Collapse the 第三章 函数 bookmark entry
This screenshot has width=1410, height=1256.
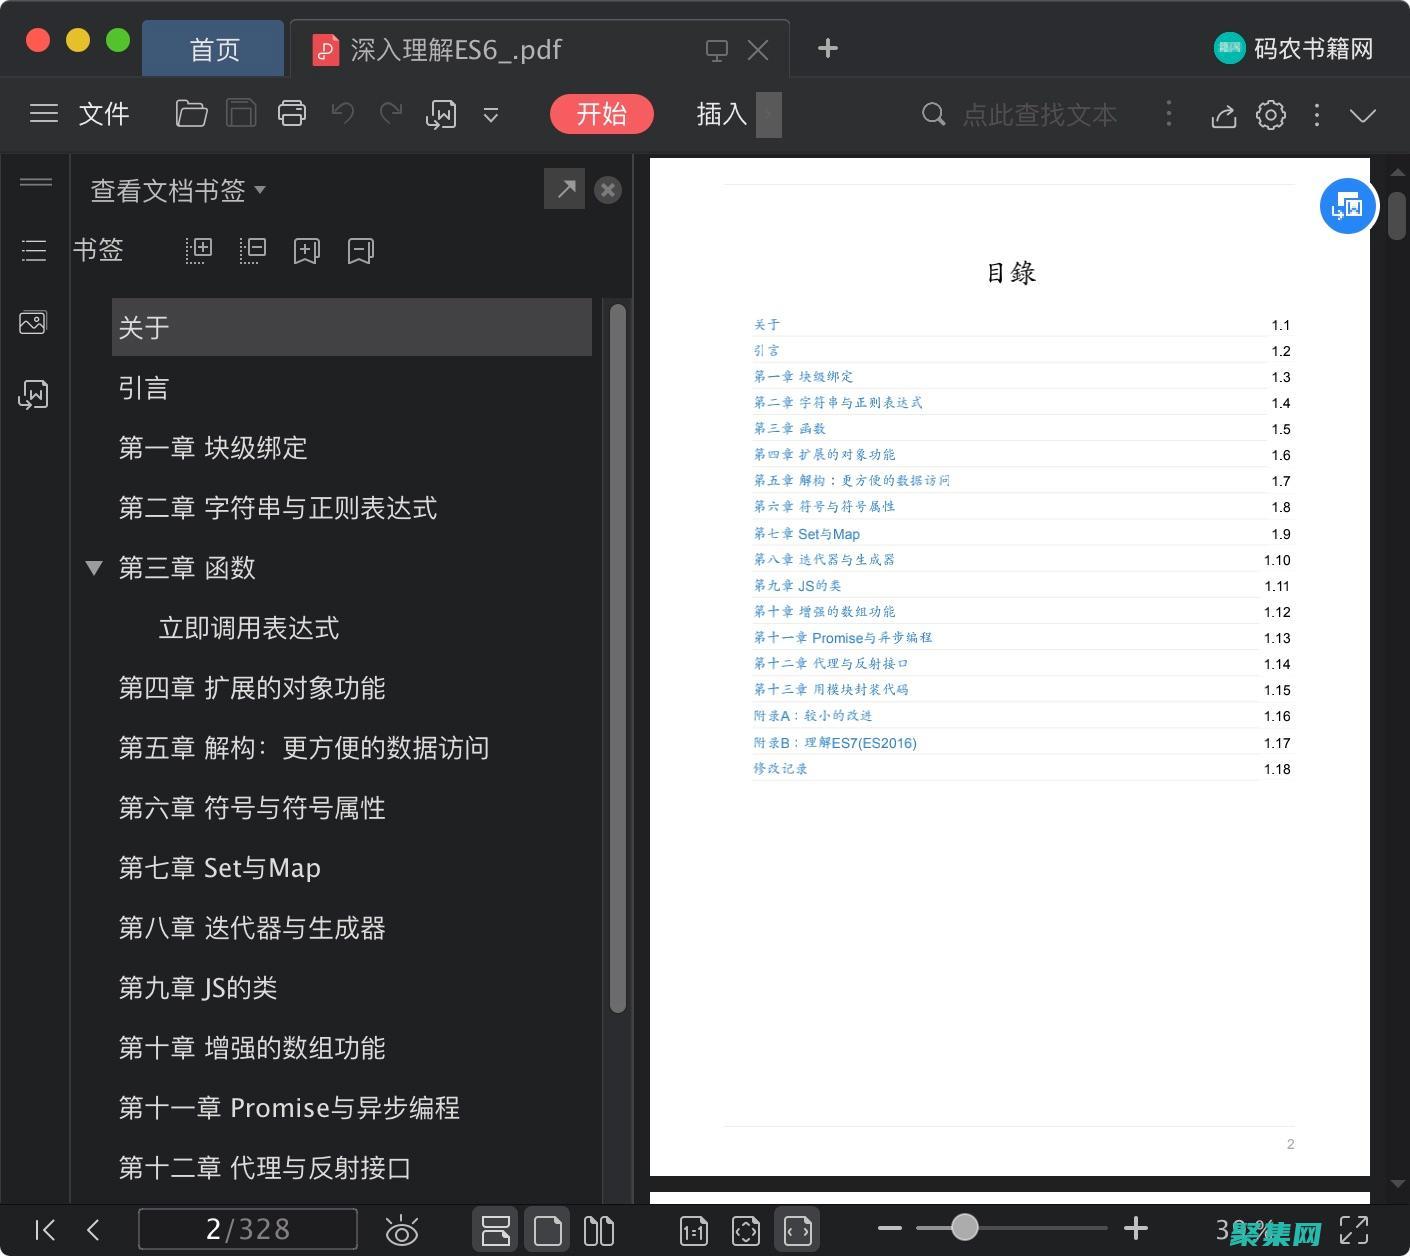[94, 568]
